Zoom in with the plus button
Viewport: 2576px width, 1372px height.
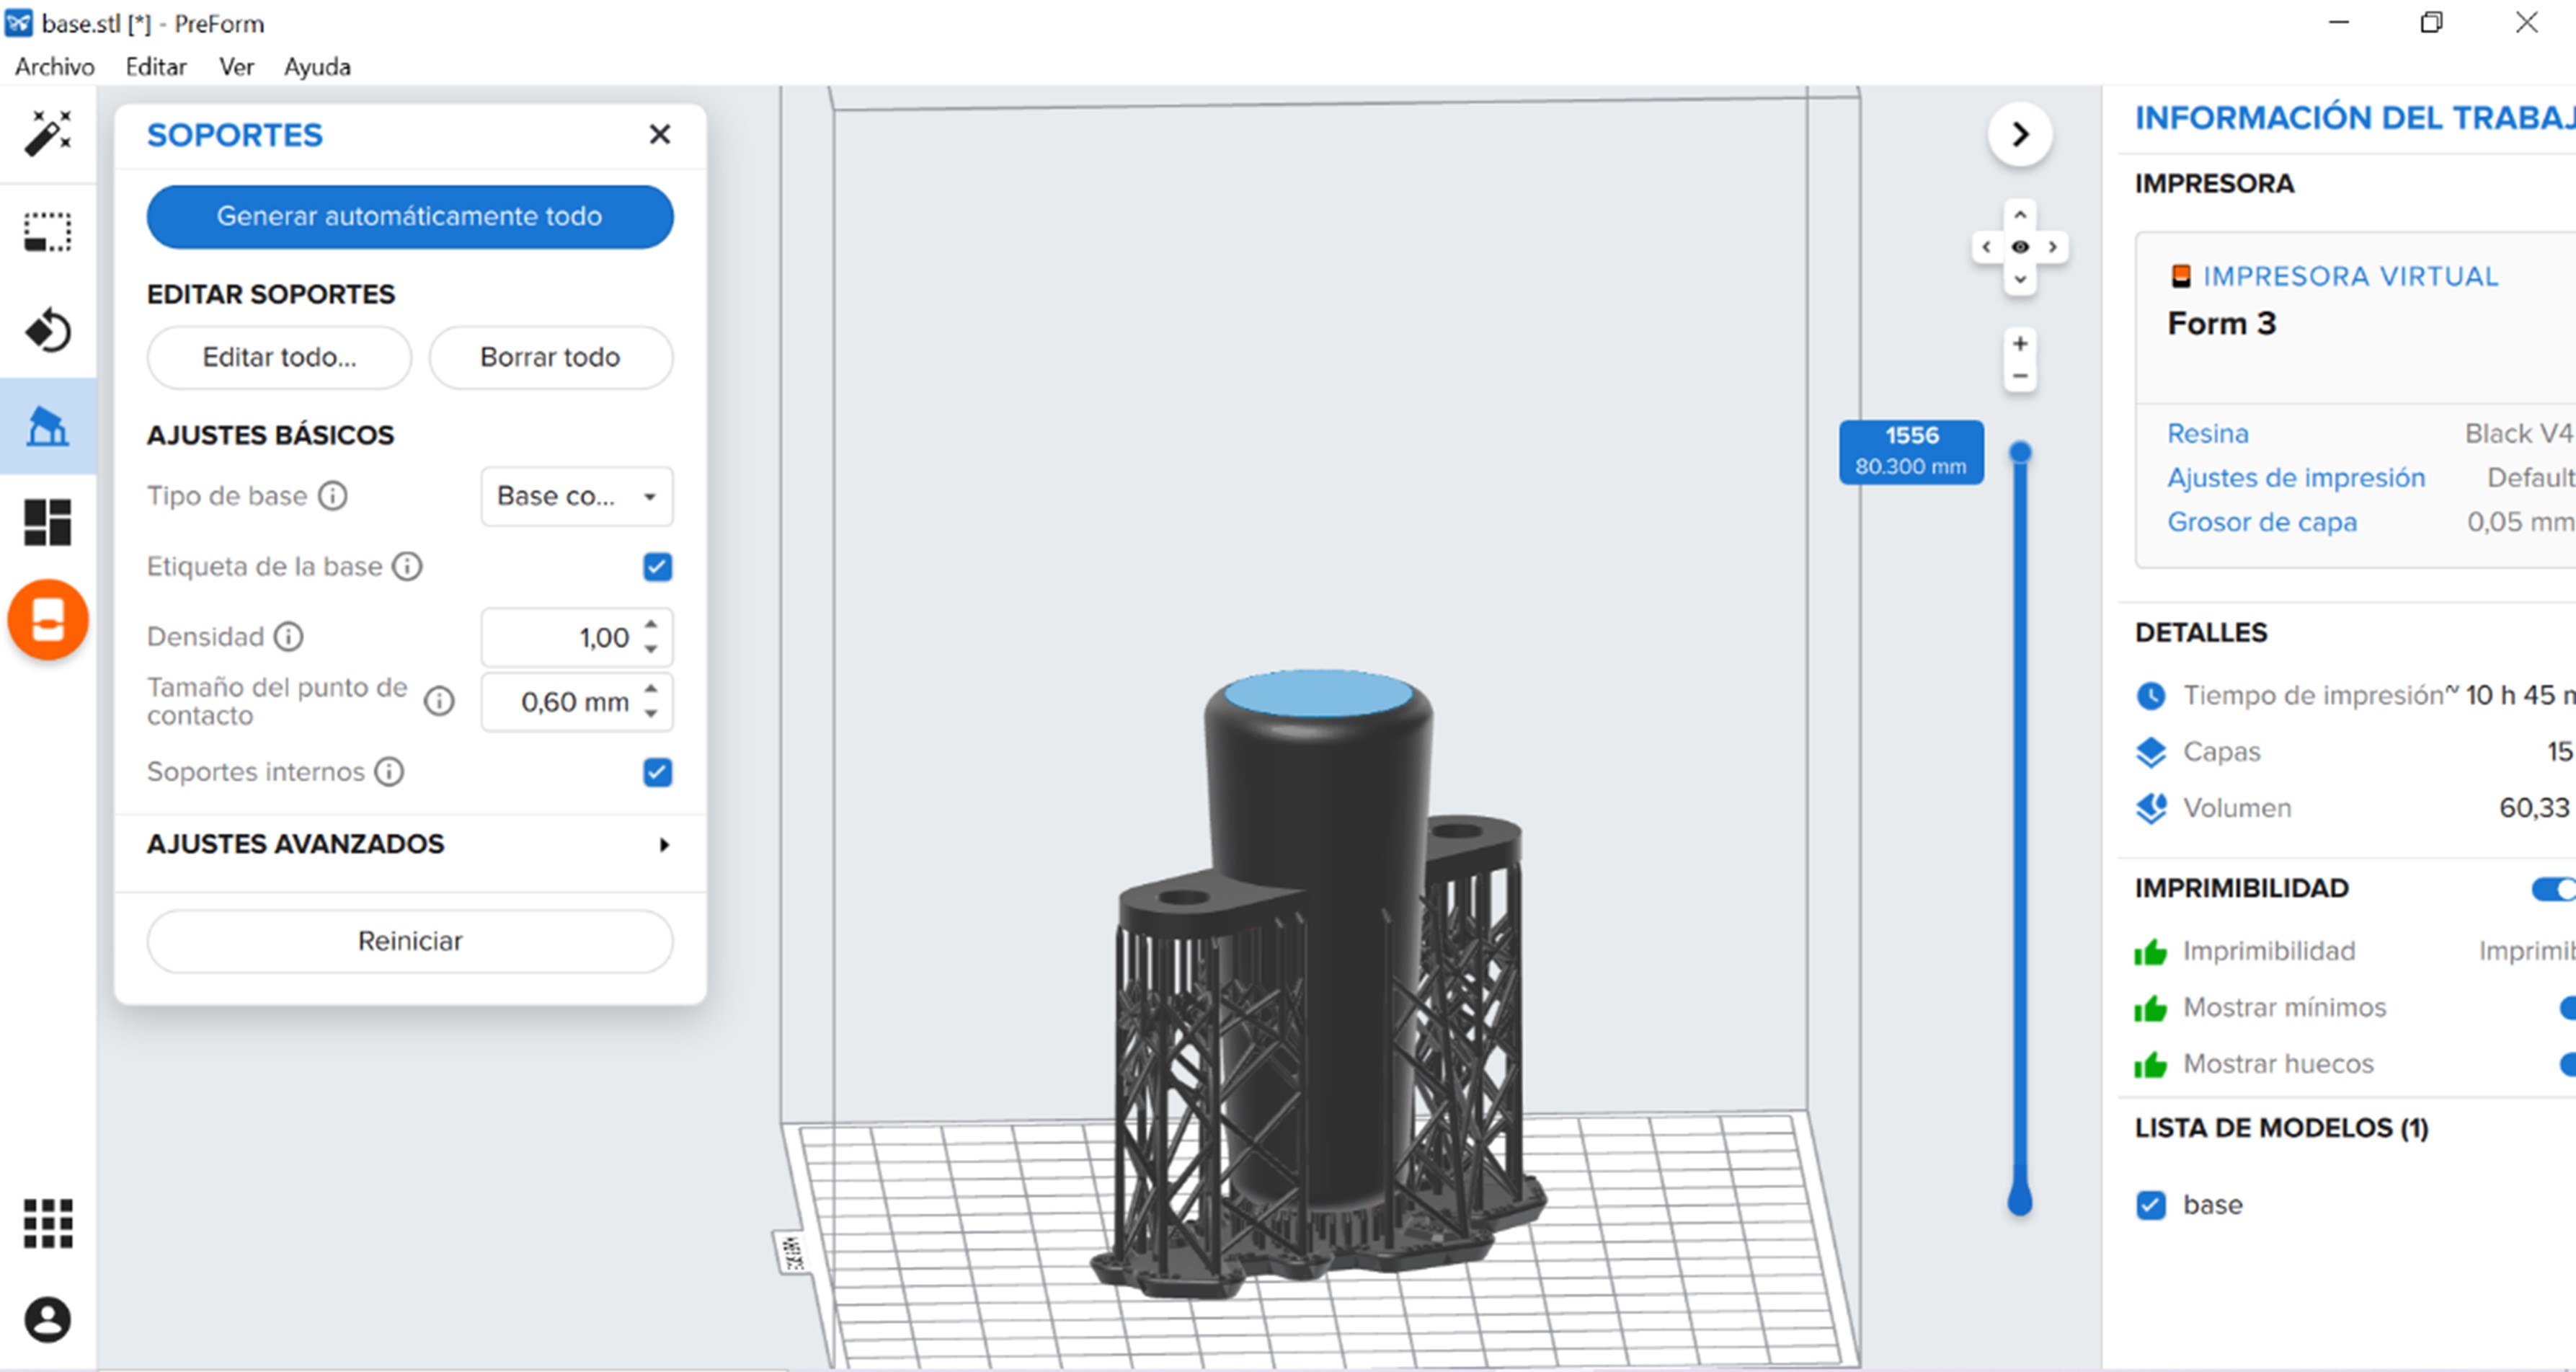pyautogui.click(x=2020, y=344)
